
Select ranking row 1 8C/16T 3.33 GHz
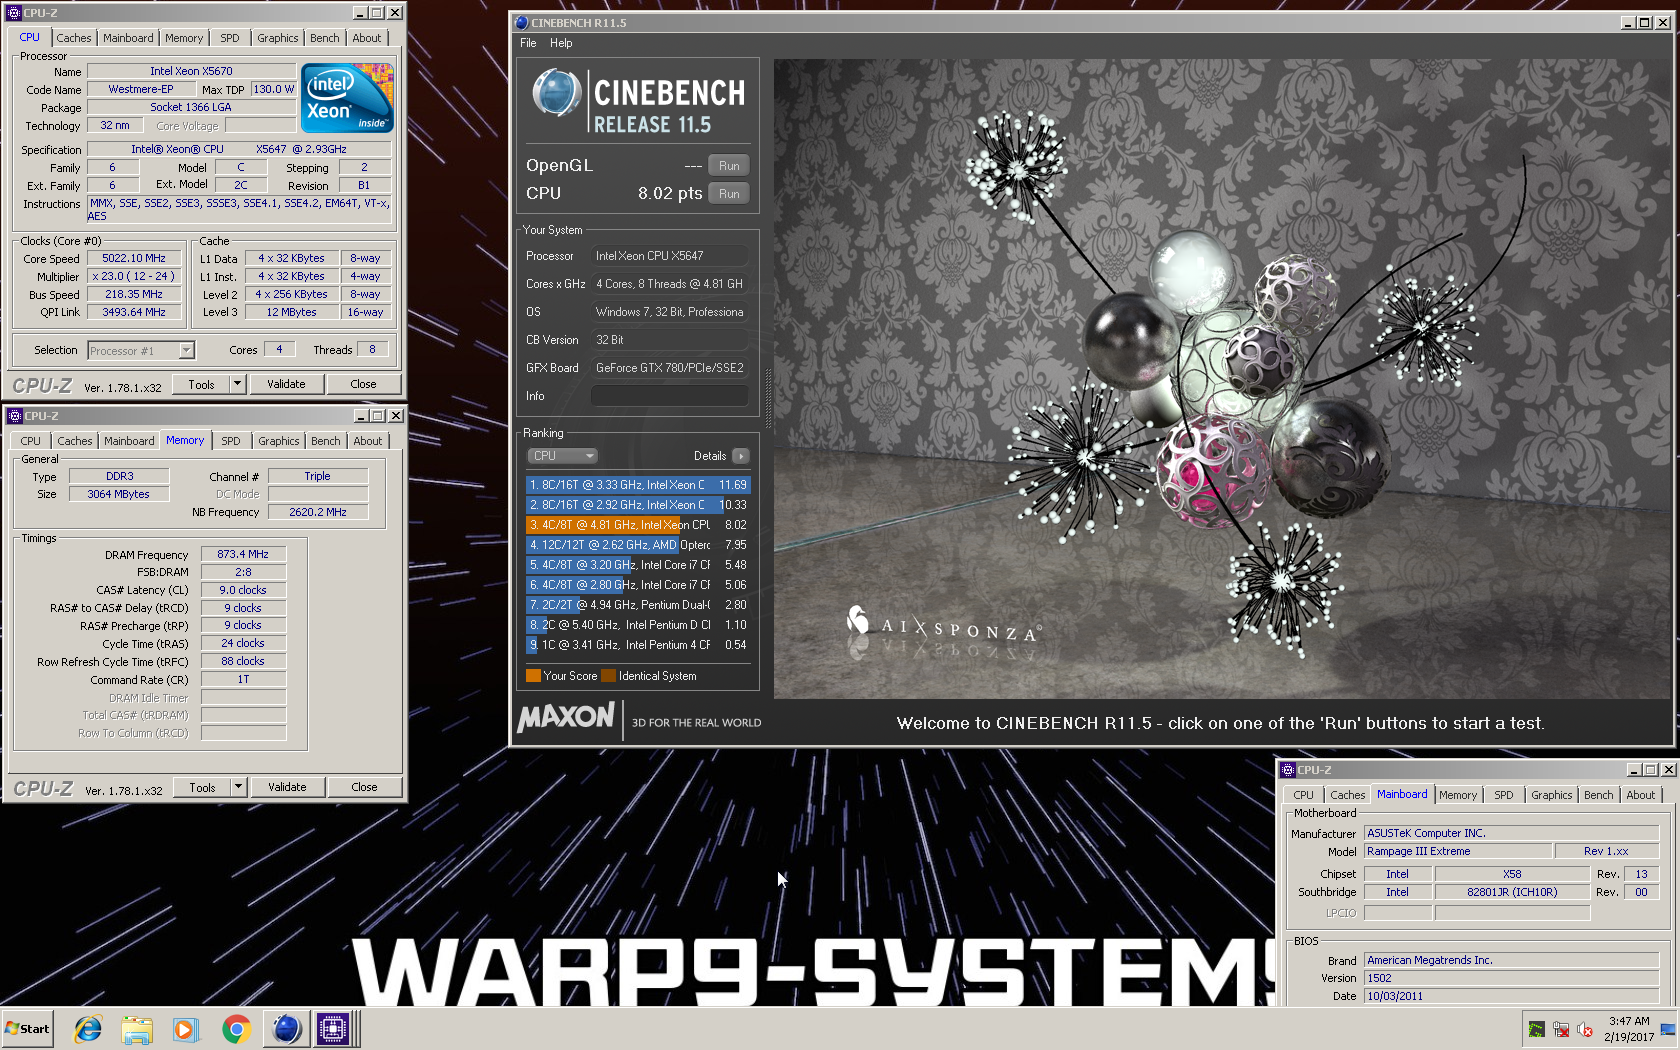click(637, 485)
